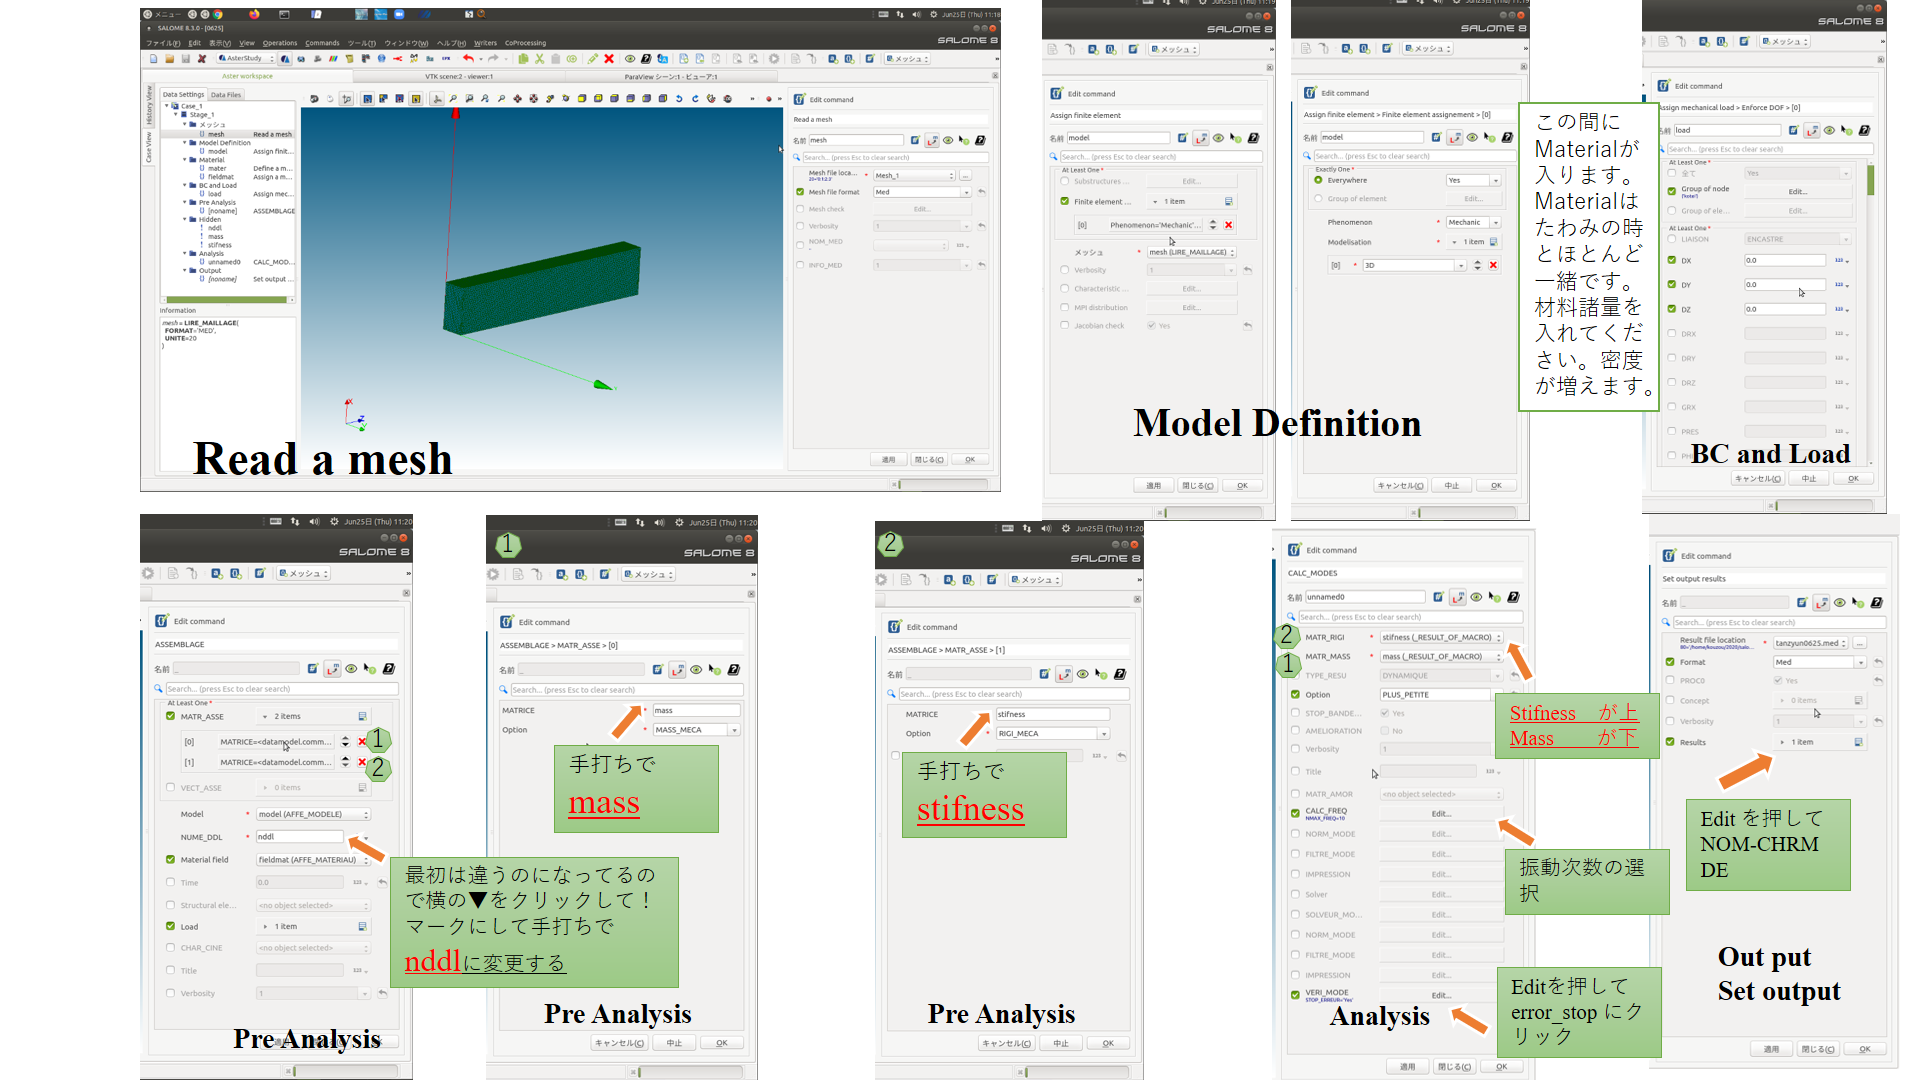The image size is (1920, 1080).
Task: Click Edit button beside VERI_MODE
Action: (1440, 996)
